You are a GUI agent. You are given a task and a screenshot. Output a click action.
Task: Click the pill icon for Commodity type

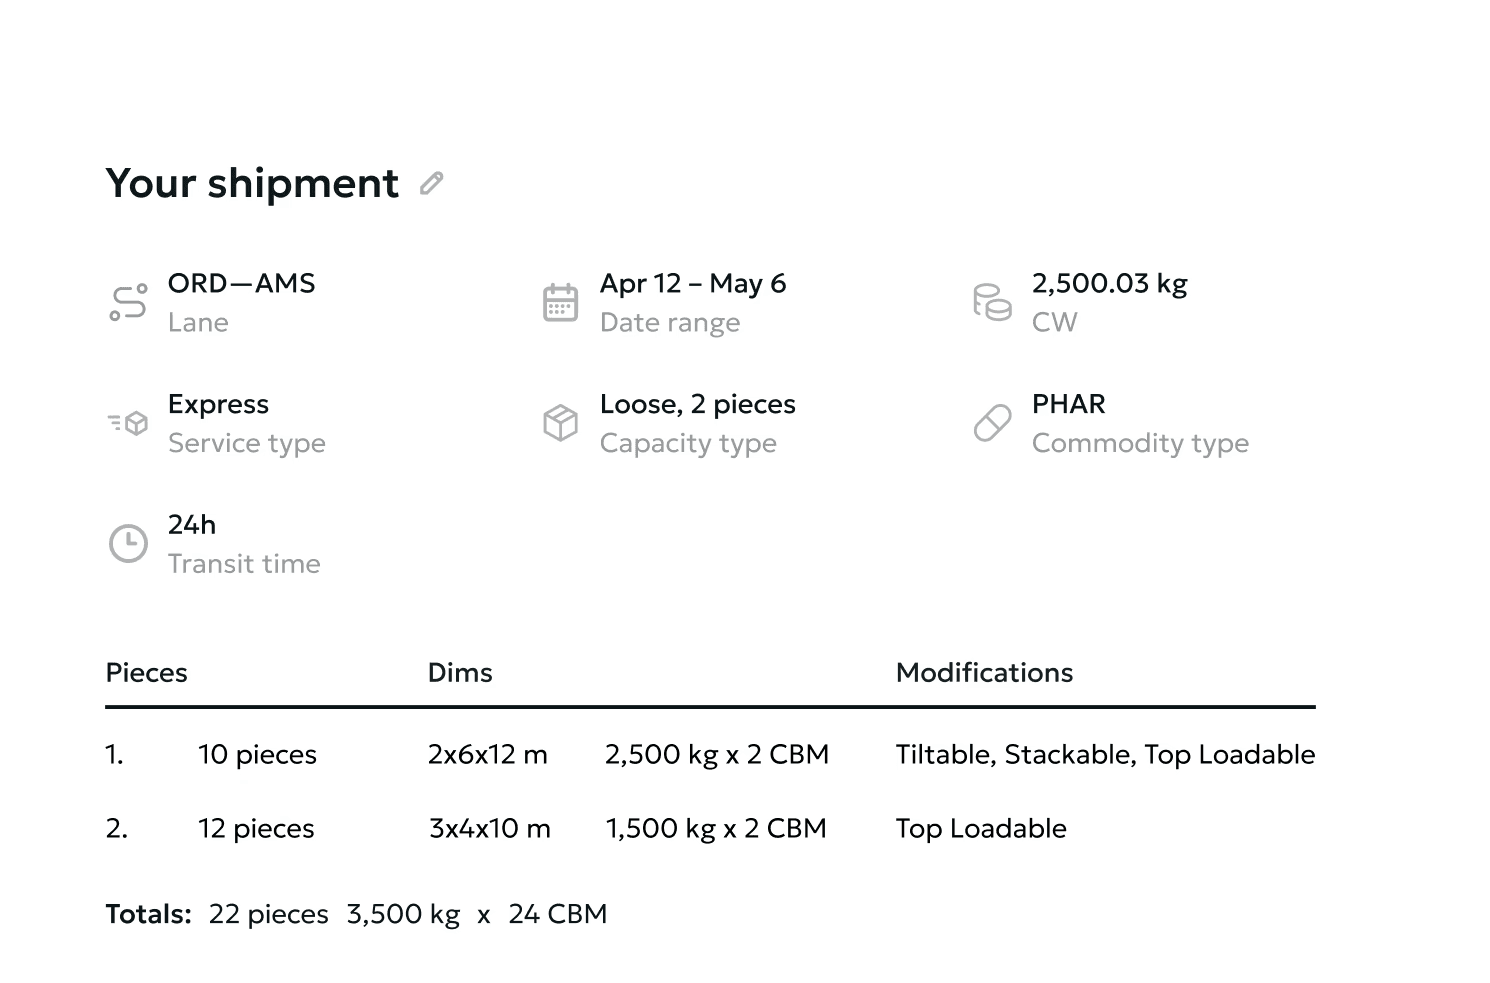992,423
